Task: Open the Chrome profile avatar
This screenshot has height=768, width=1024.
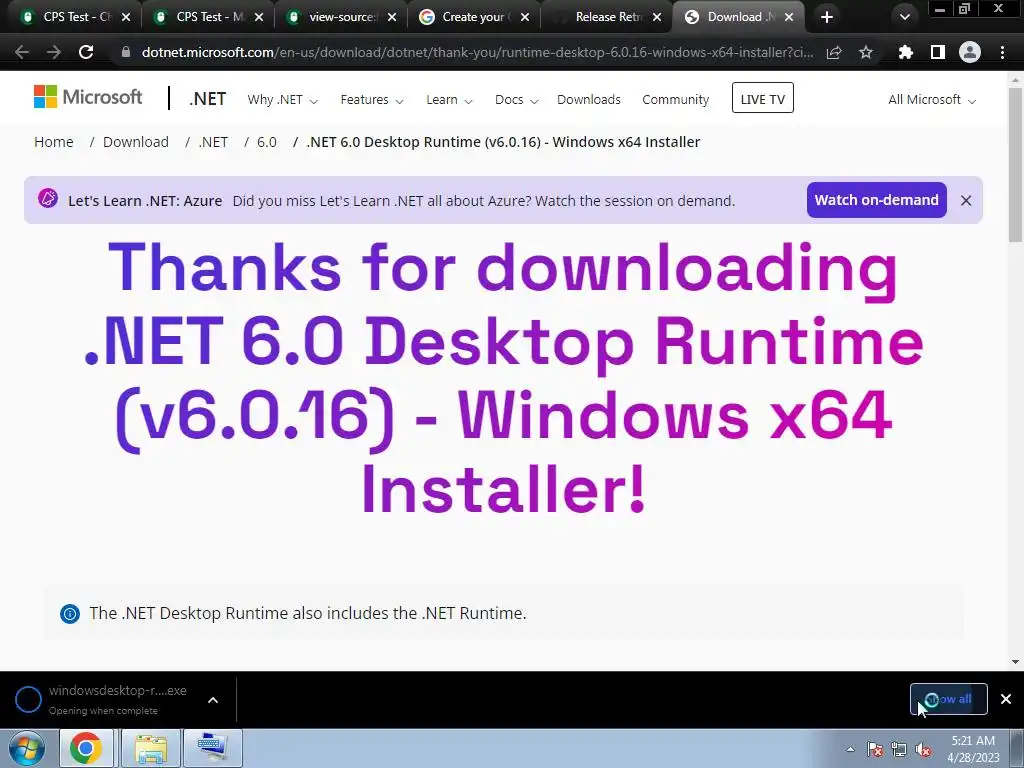Action: pos(970,52)
